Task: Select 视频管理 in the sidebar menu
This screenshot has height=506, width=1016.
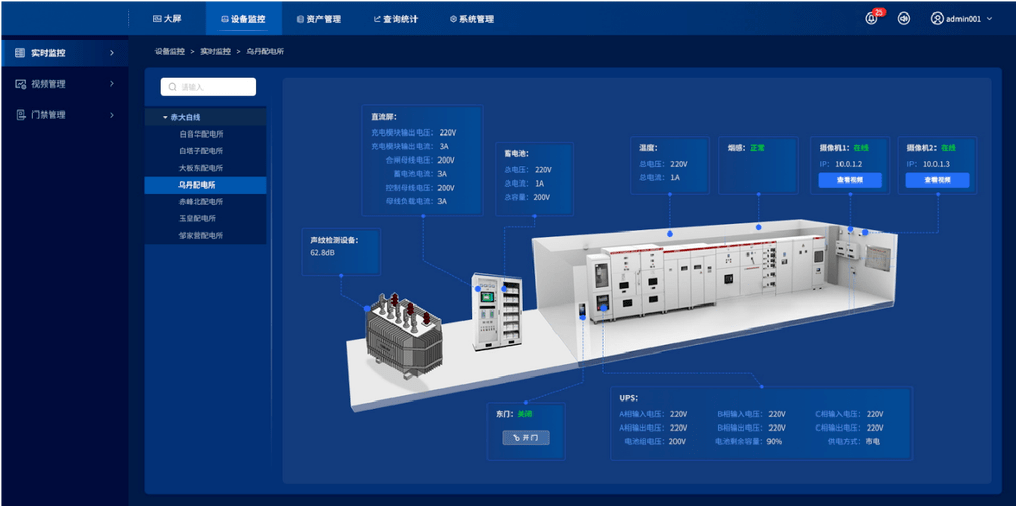Action: (64, 84)
